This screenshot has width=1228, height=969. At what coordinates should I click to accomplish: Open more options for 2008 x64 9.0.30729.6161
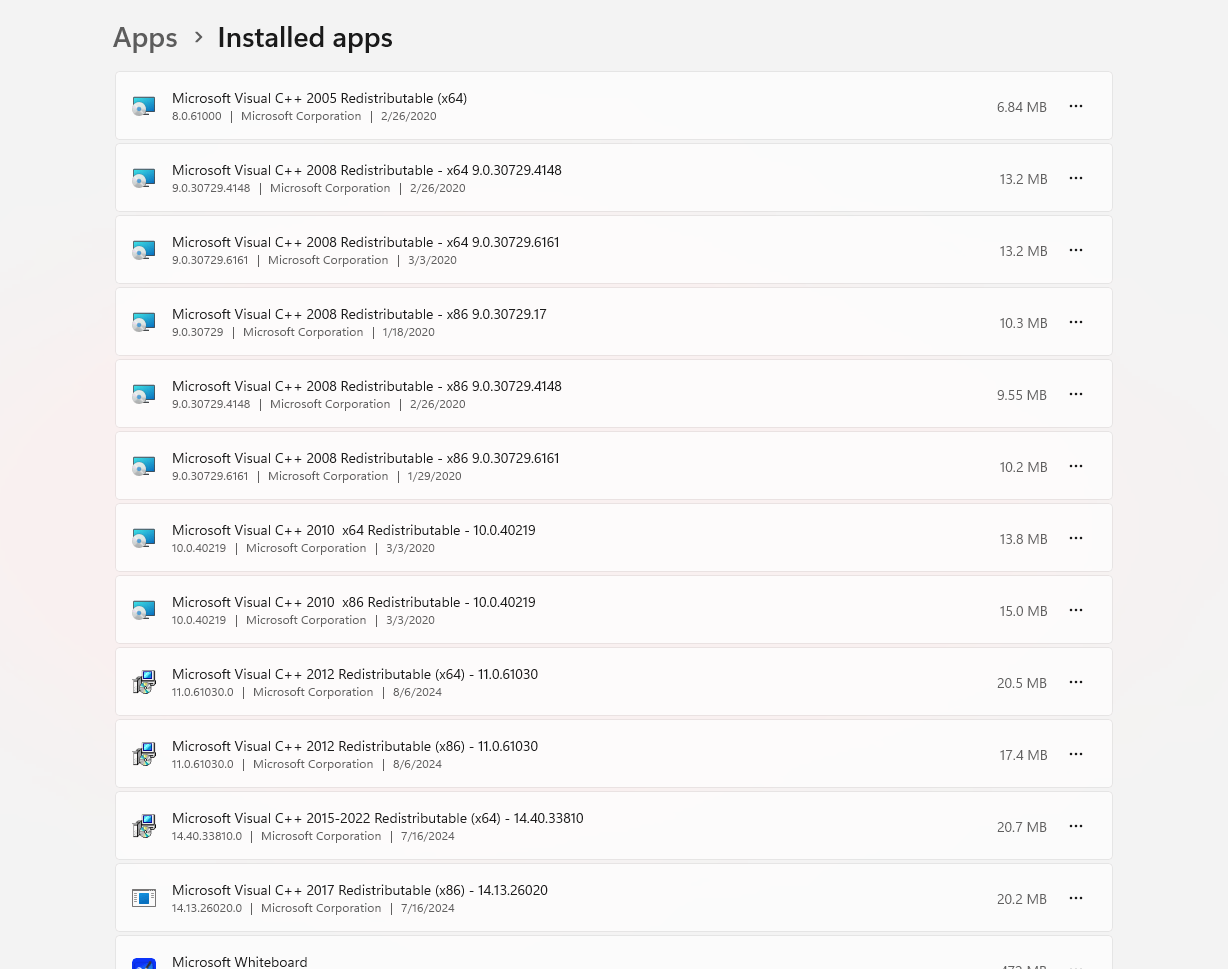click(x=1076, y=250)
